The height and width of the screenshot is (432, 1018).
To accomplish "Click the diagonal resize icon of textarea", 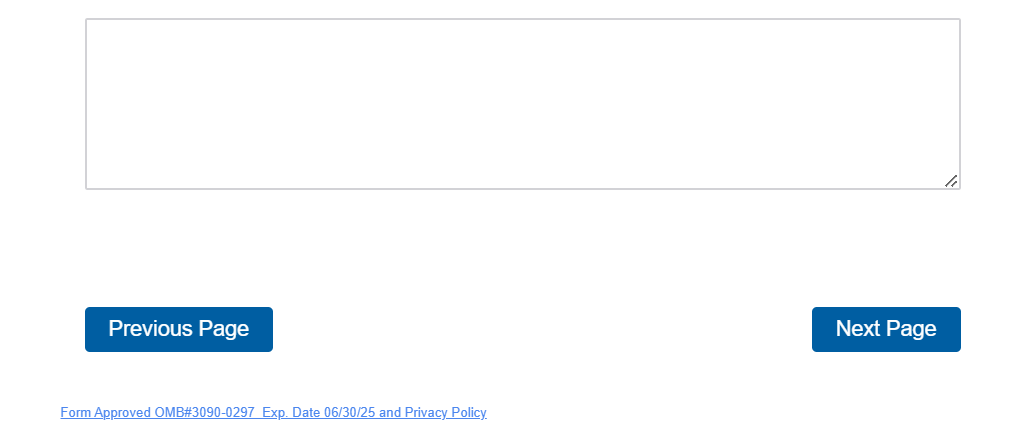I will coord(951,181).
